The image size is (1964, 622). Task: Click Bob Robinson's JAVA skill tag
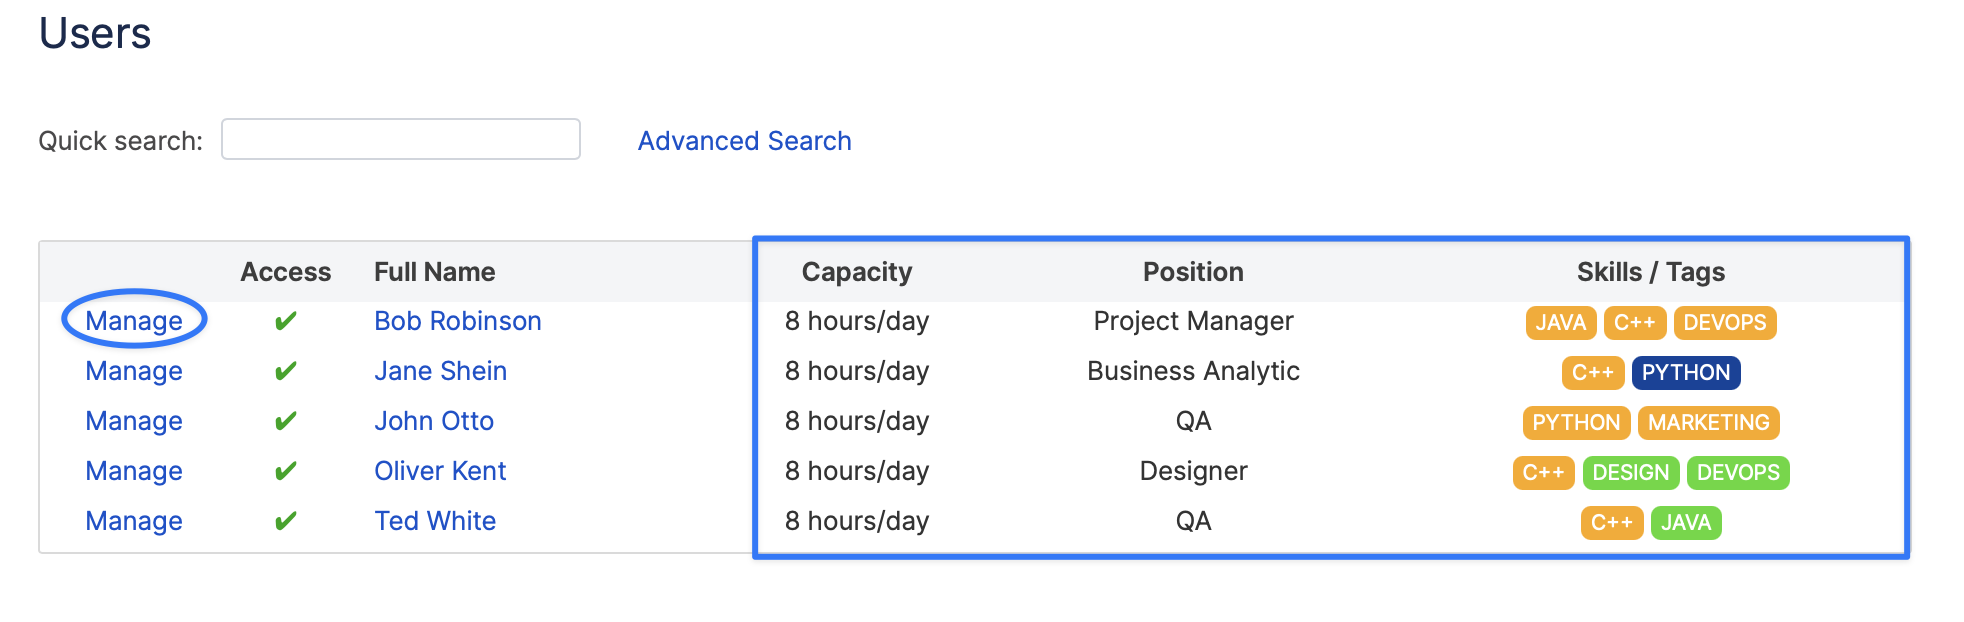1560,323
